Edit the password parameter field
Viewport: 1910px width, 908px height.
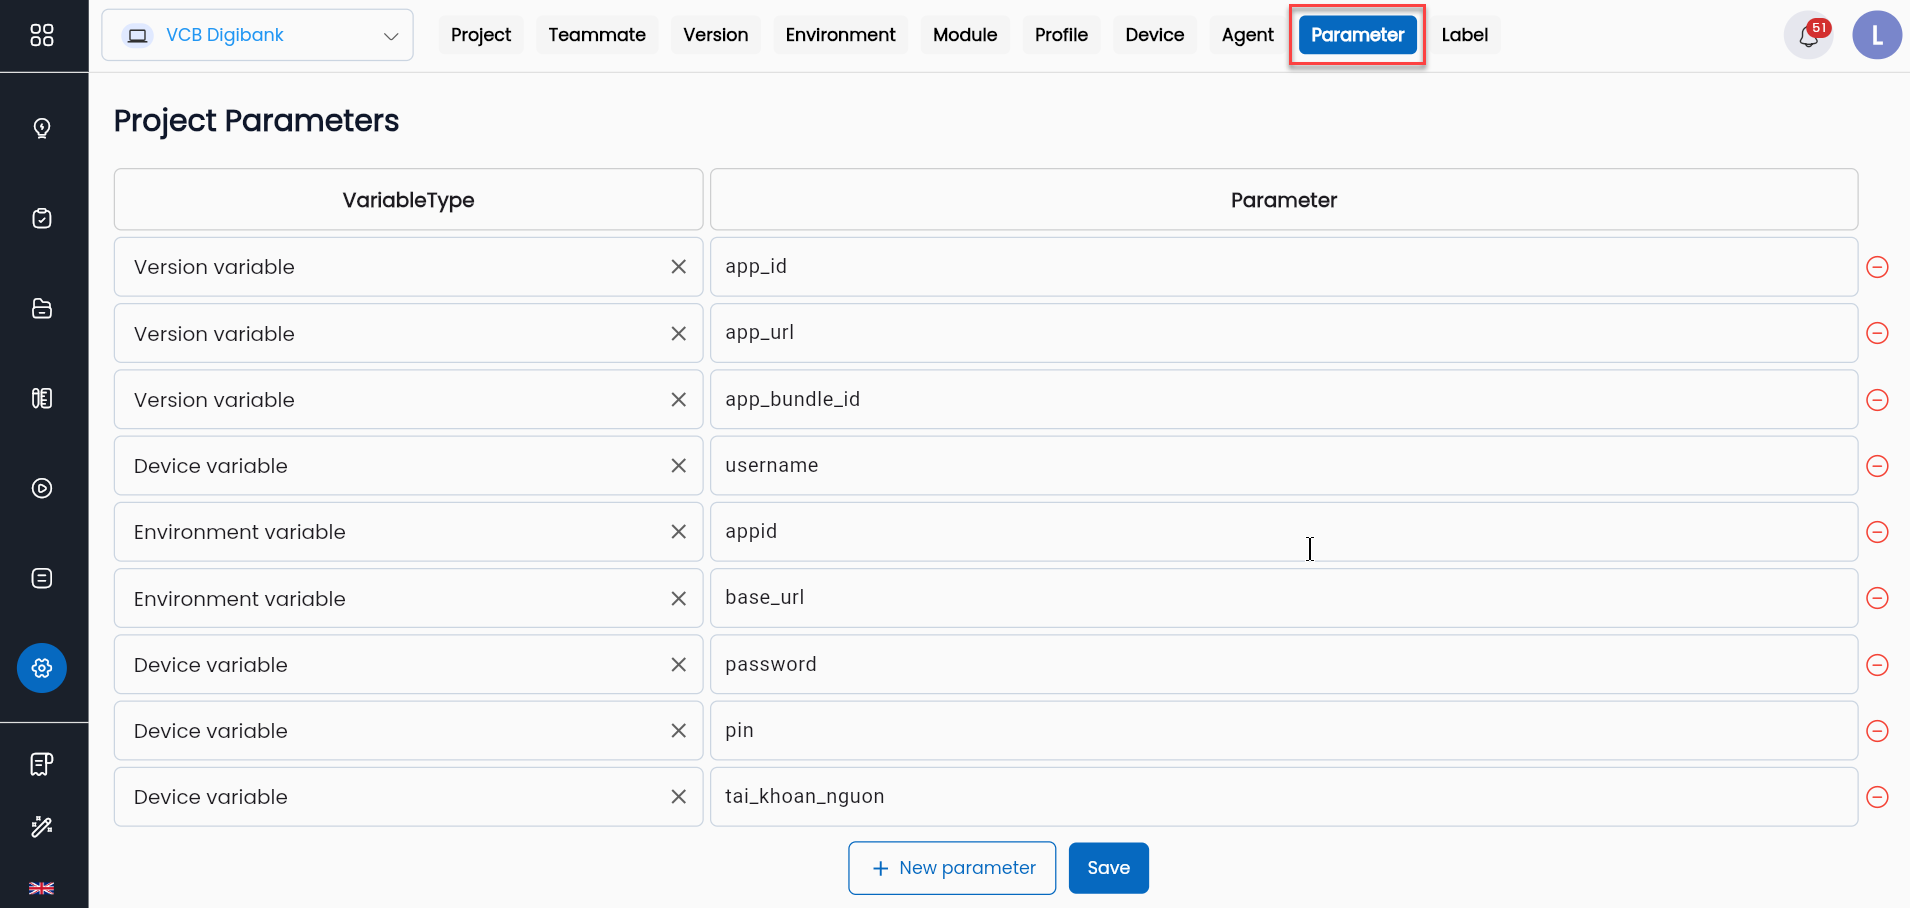coord(1284,665)
